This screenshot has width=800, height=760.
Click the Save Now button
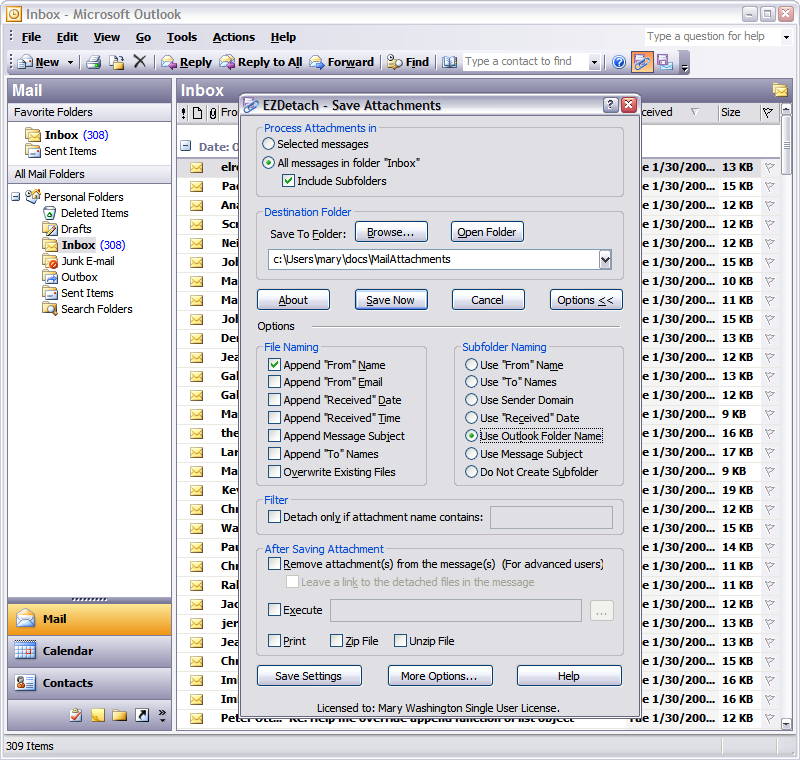391,300
